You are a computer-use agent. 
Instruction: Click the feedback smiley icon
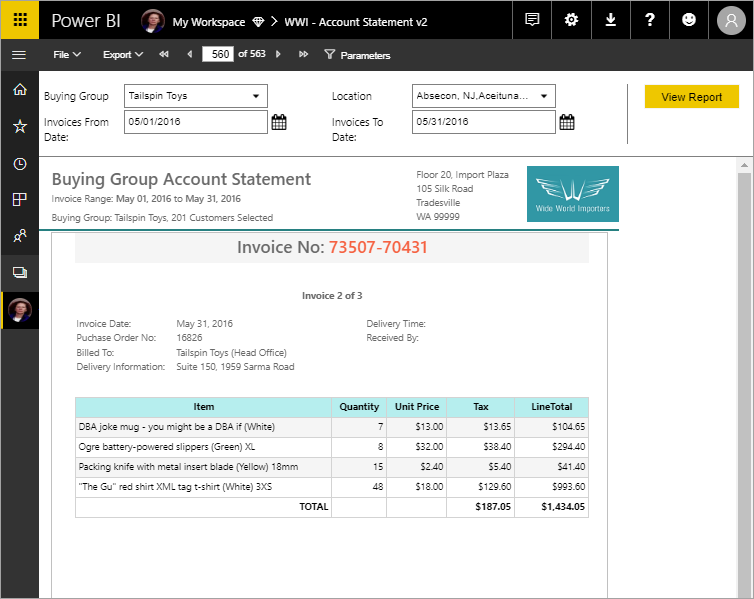tap(690, 20)
